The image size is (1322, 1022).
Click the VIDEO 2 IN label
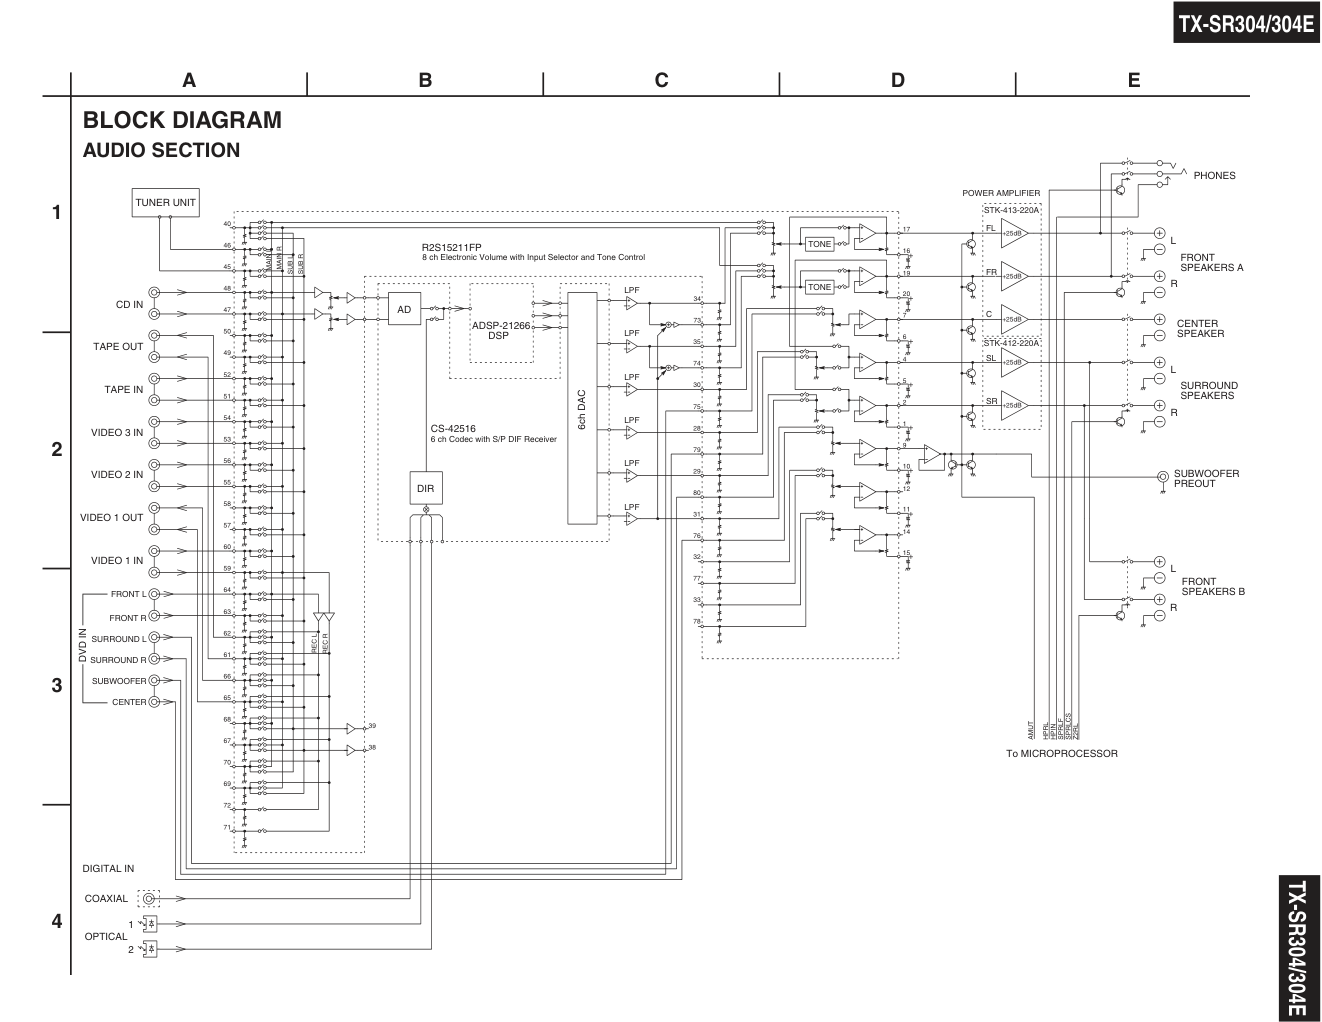(117, 475)
